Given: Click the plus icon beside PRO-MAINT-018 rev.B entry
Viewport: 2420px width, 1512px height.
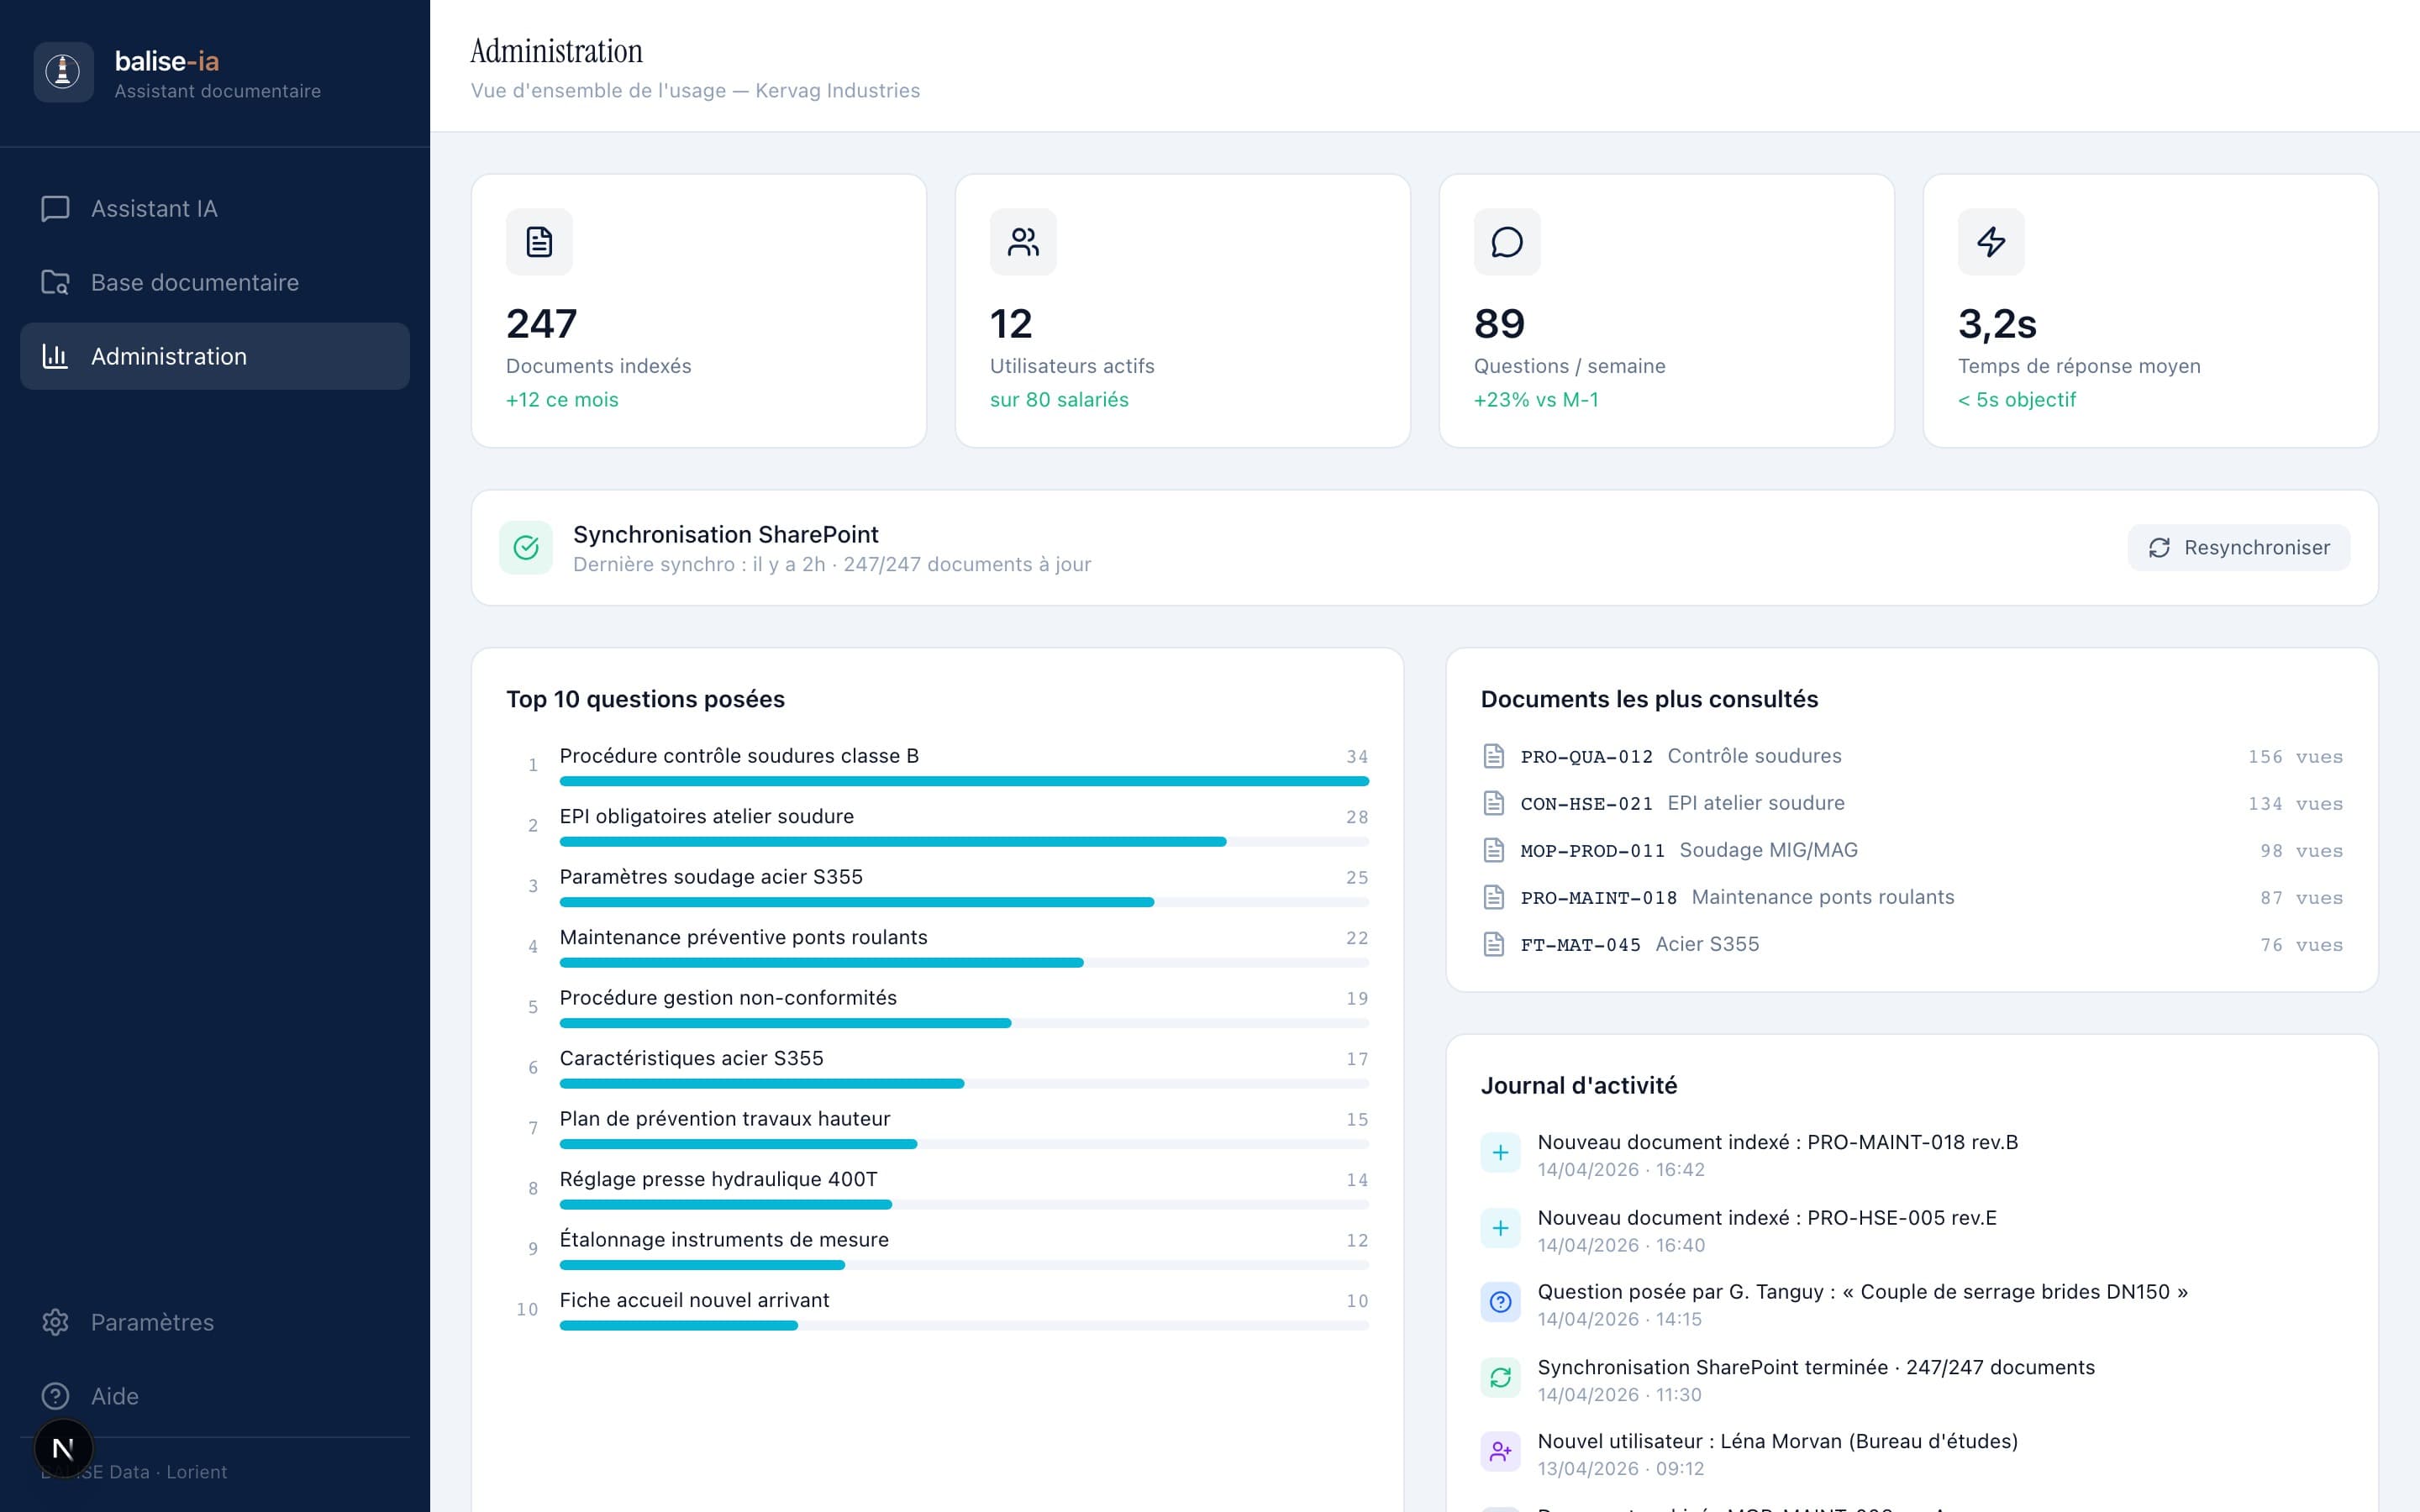Looking at the screenshot, I should point(1500,1152).
